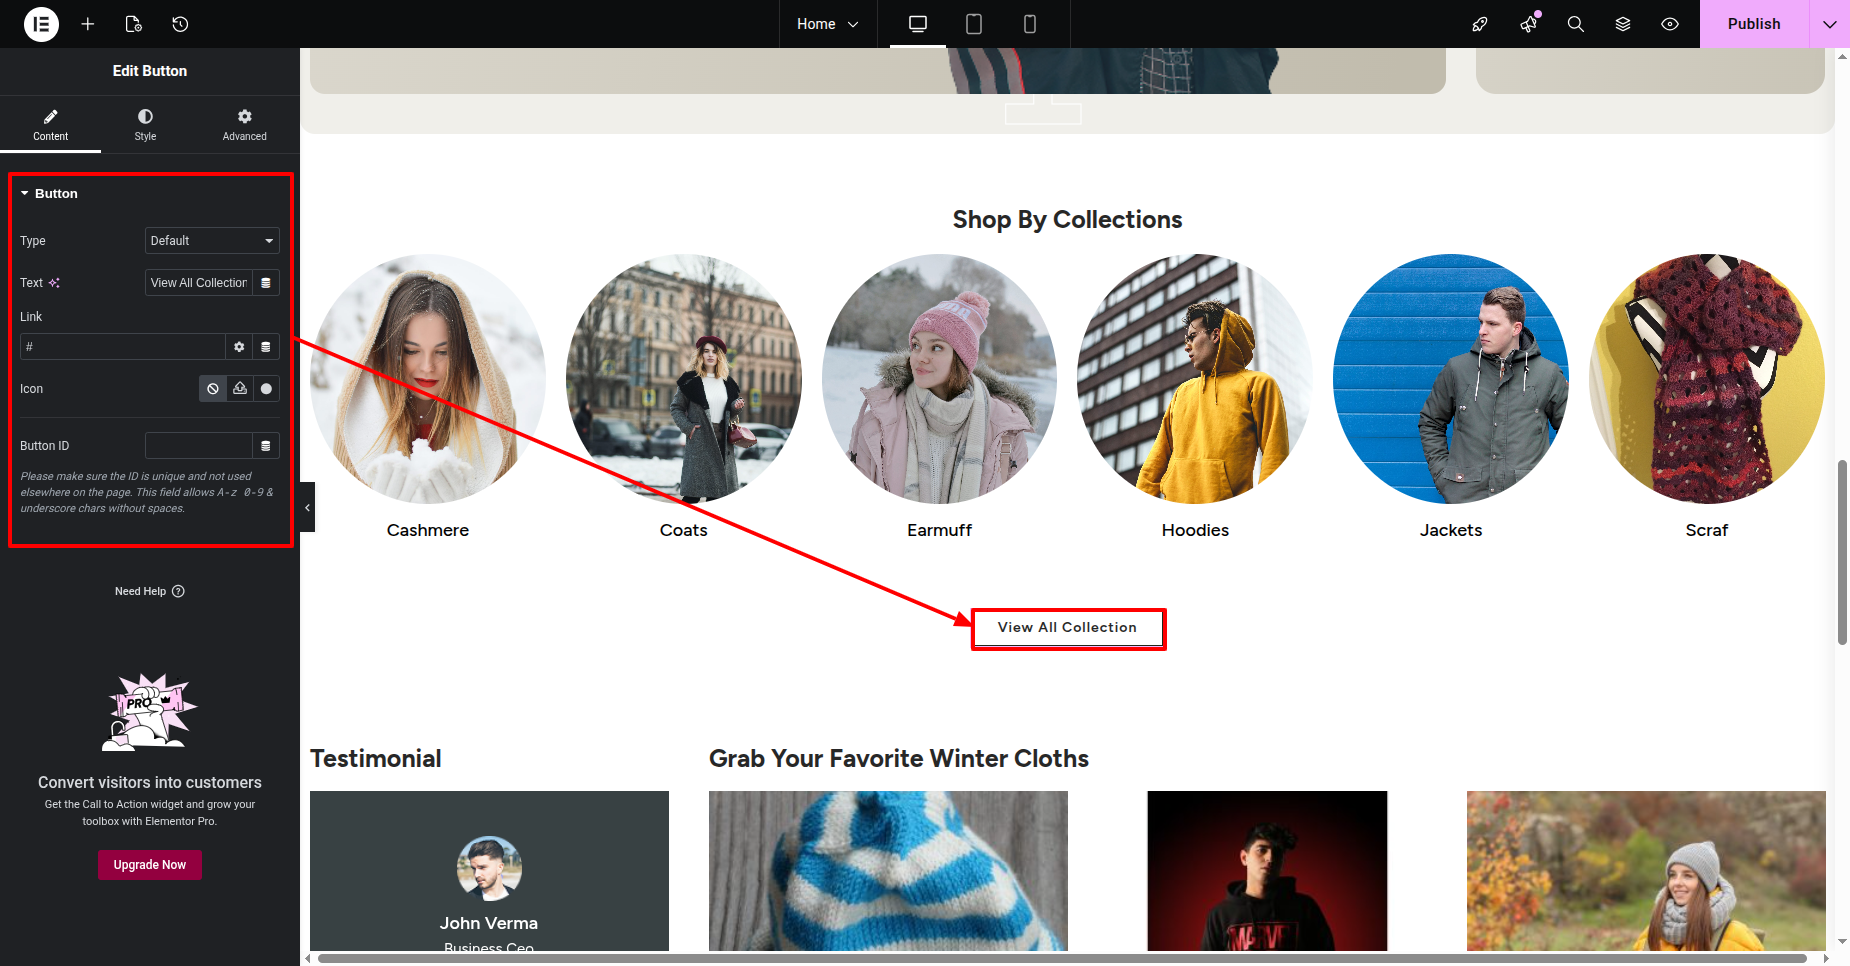Open the Finder search icon
This screenshot has width=1850, height=966.
1575,24
